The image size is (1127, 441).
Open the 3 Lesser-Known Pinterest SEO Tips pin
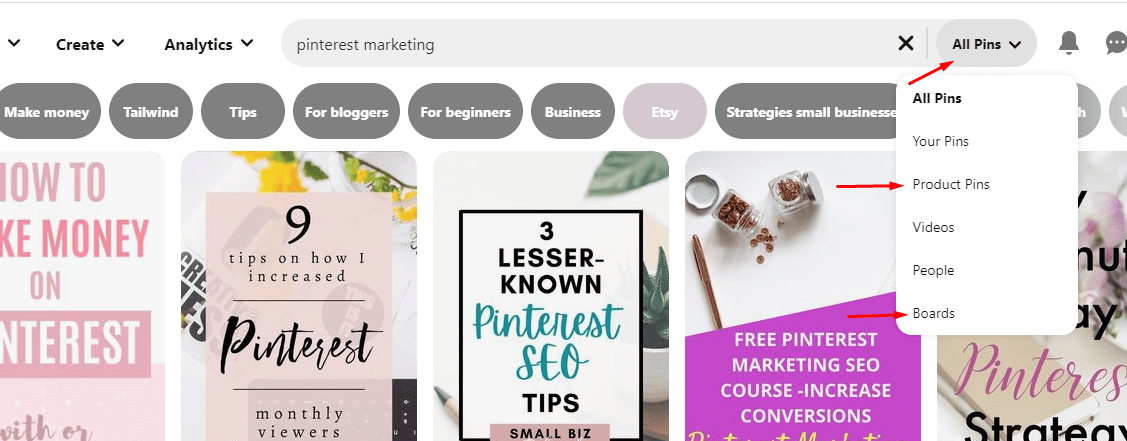(x=551, y=296)
